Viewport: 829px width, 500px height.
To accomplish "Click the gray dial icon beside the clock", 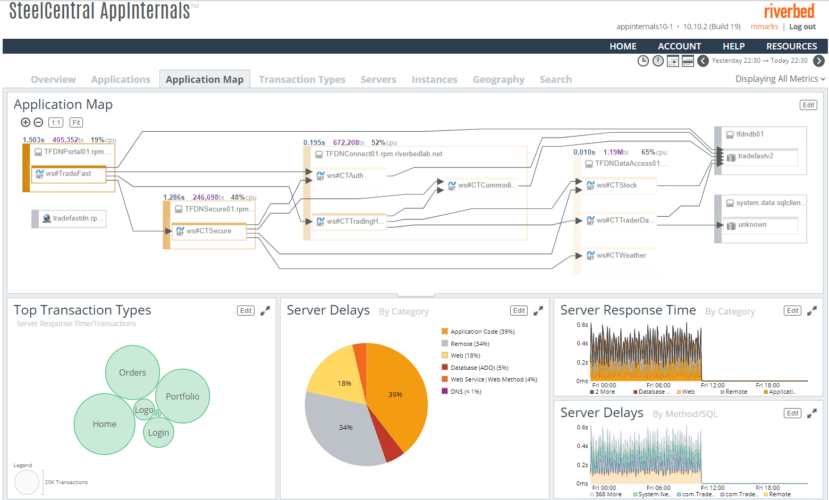I will click(x=658, y=61).
